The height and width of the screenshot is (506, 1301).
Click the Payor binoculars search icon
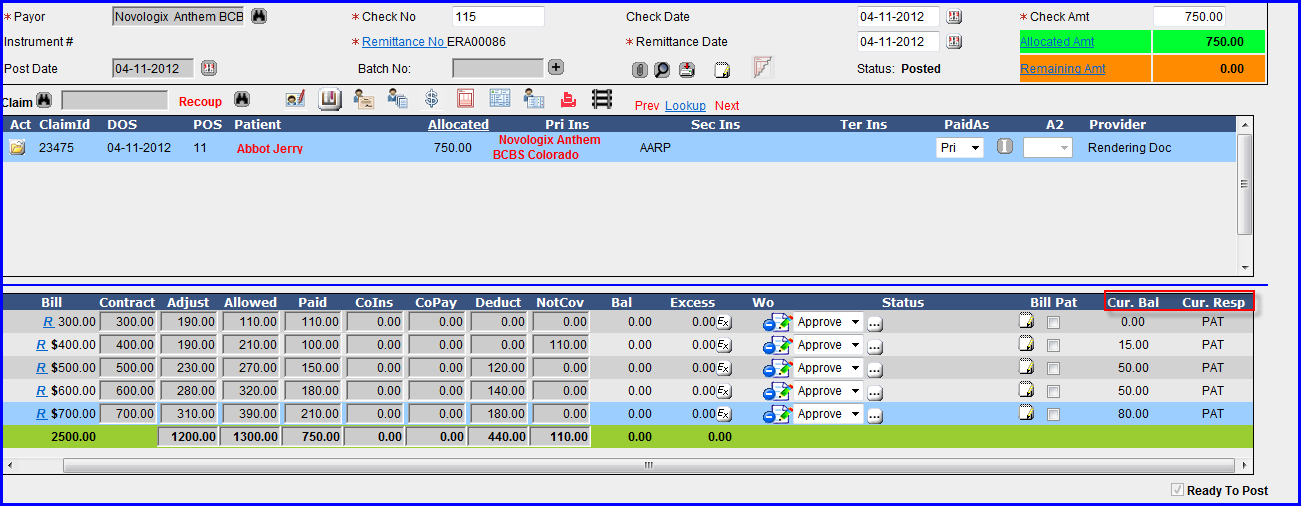[259, 17]
